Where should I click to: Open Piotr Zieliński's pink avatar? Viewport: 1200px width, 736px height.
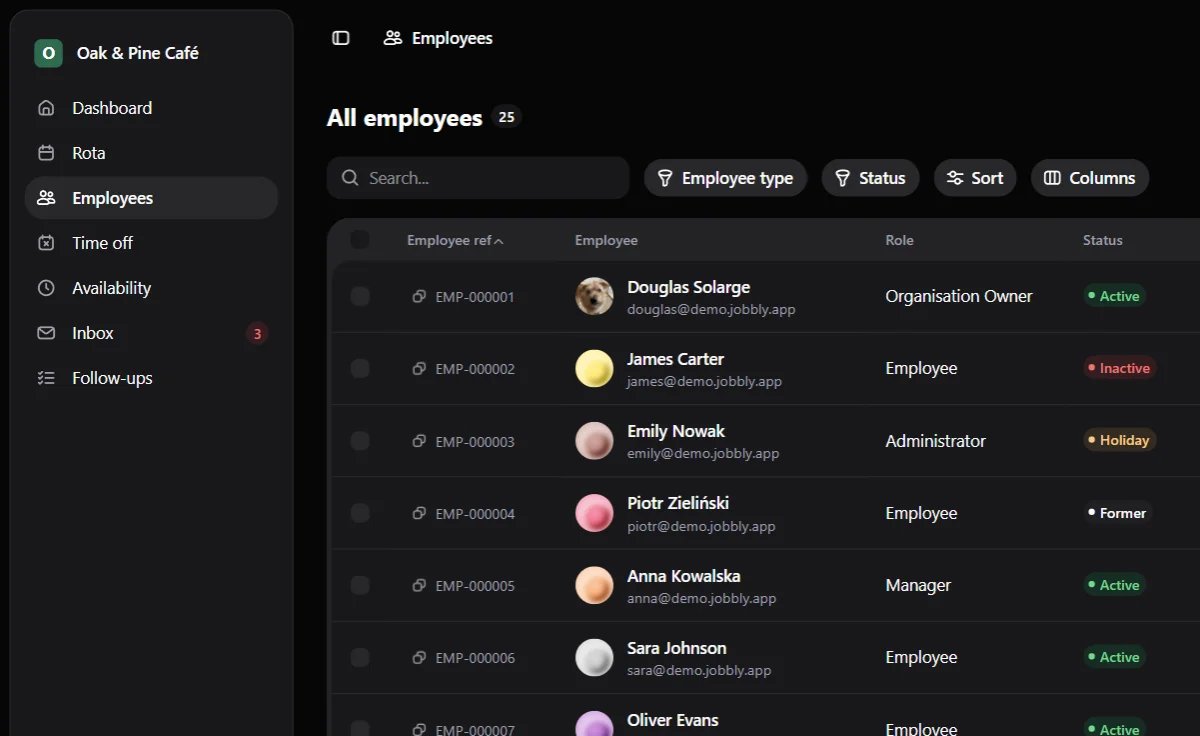(x=594, y=513)
